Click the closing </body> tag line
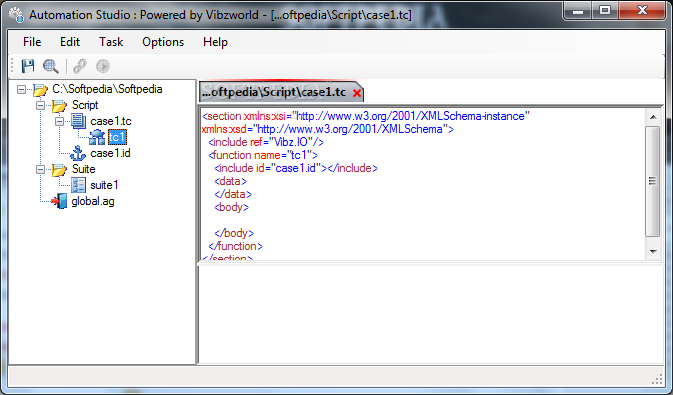This screenshot has width=673, height=395. (234, 233)
